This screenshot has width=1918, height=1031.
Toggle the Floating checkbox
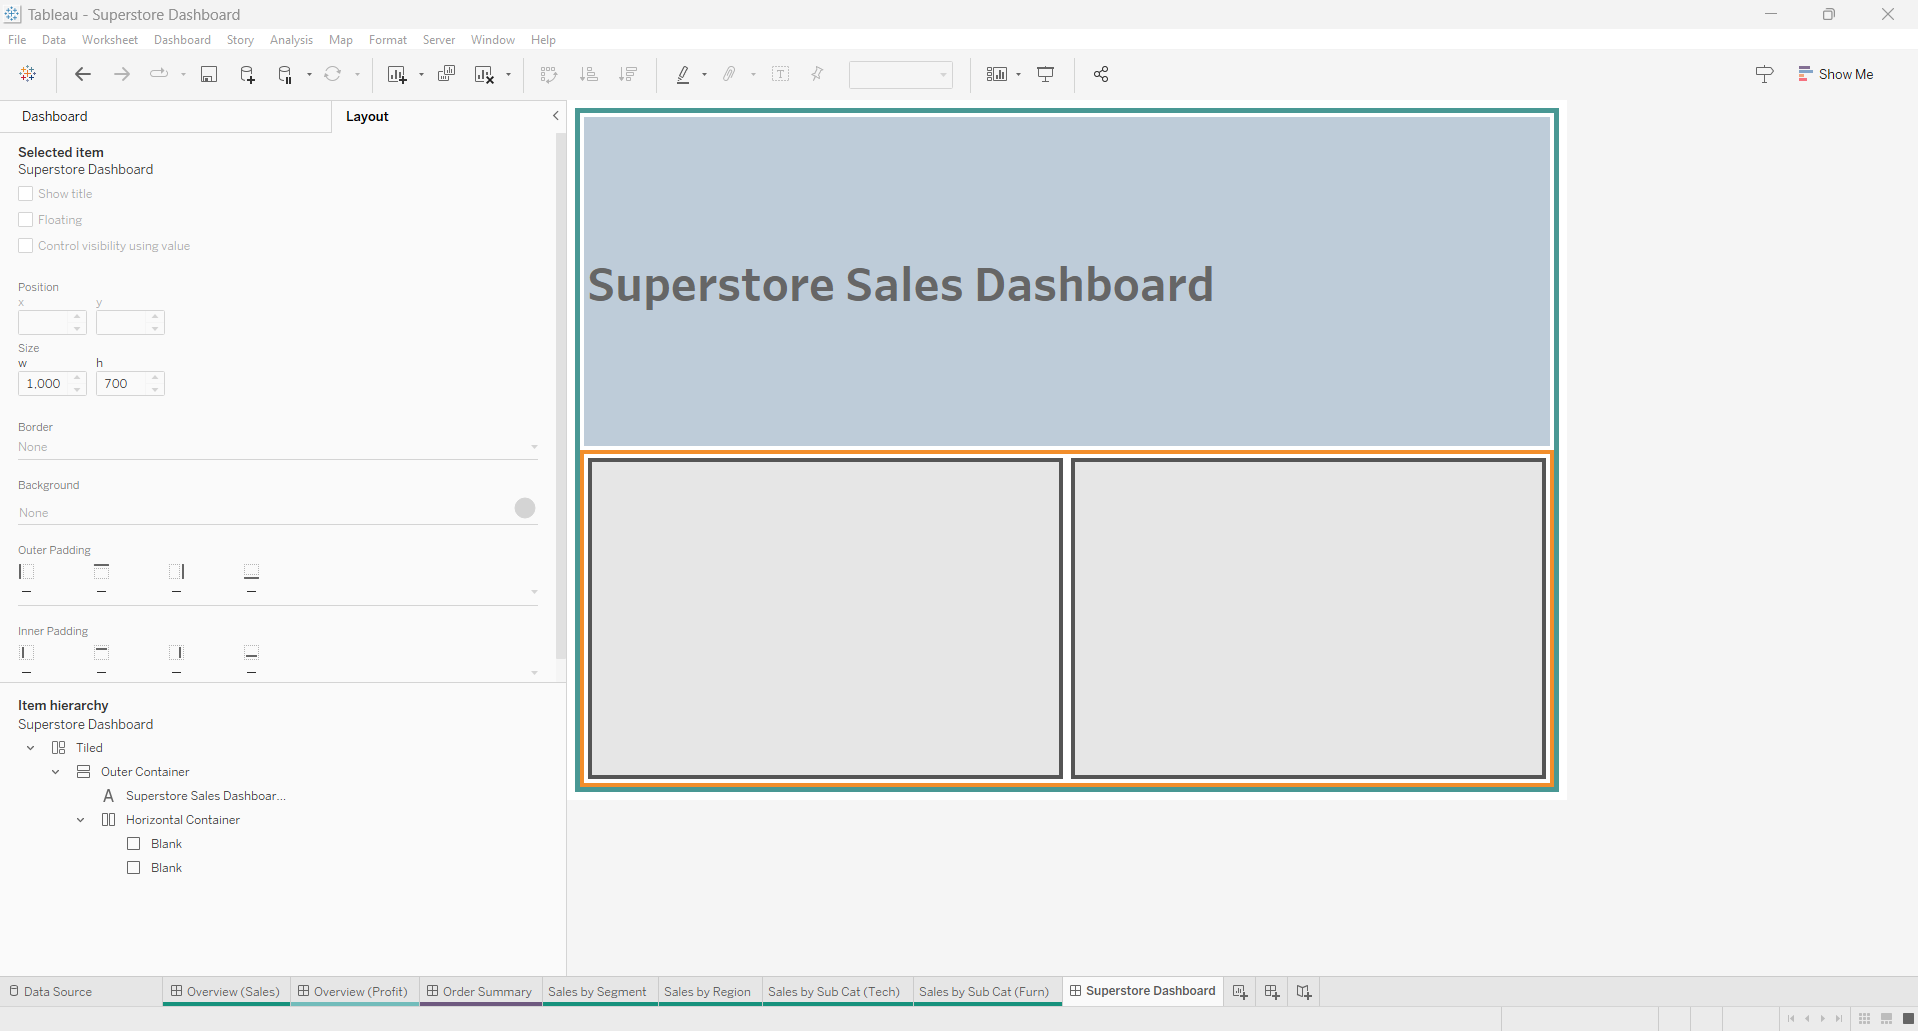[x=26, y=220]
